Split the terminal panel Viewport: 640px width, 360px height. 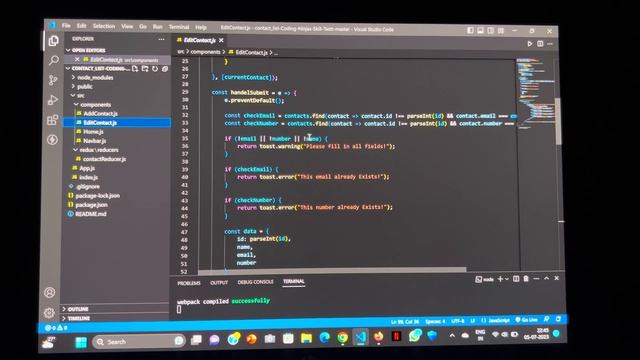[x=516, y=279]
